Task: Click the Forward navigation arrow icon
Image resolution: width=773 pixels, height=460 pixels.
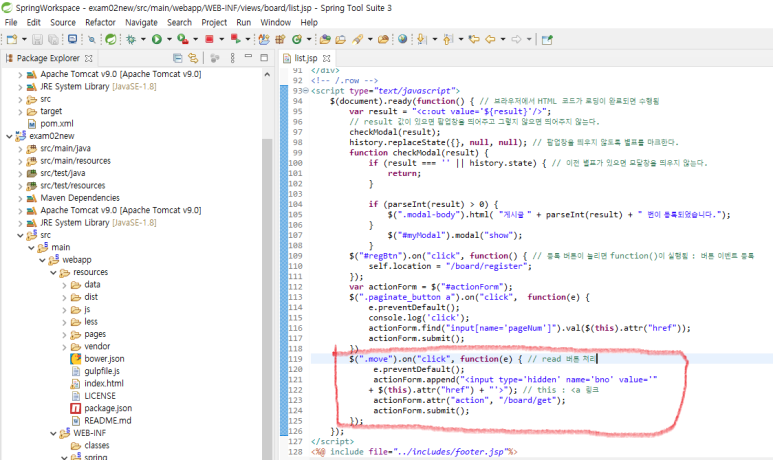Action: pyautogui.click(x=516, y=39)
